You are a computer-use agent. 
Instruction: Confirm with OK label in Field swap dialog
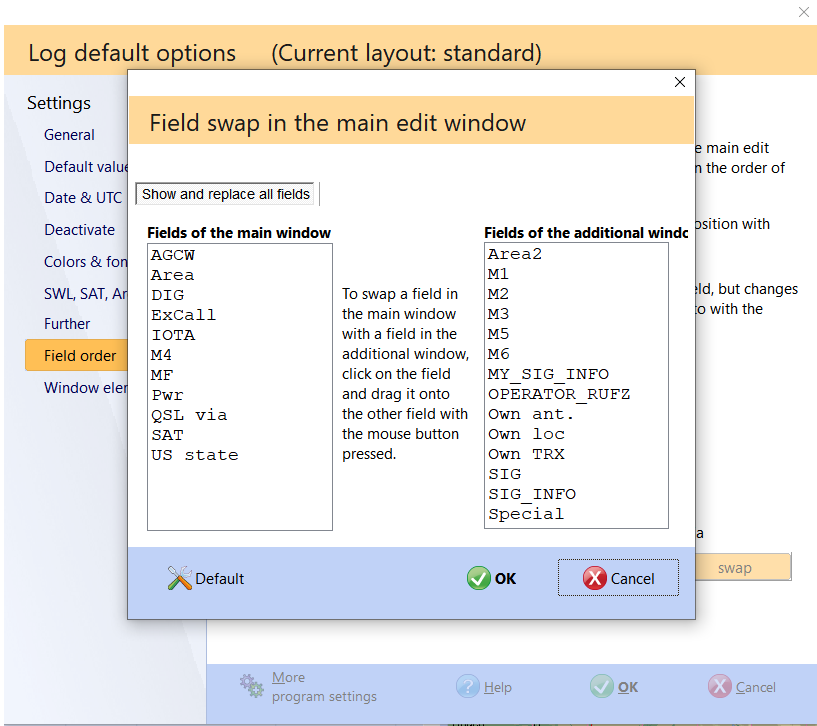[505, 579]
